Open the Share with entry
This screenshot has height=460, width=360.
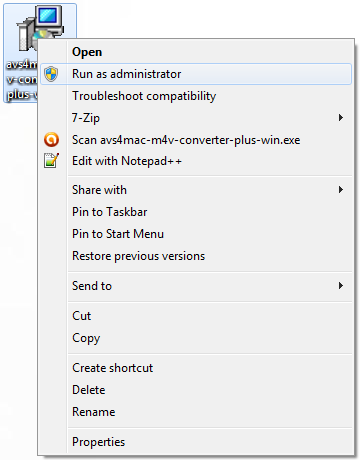point(196,190)
